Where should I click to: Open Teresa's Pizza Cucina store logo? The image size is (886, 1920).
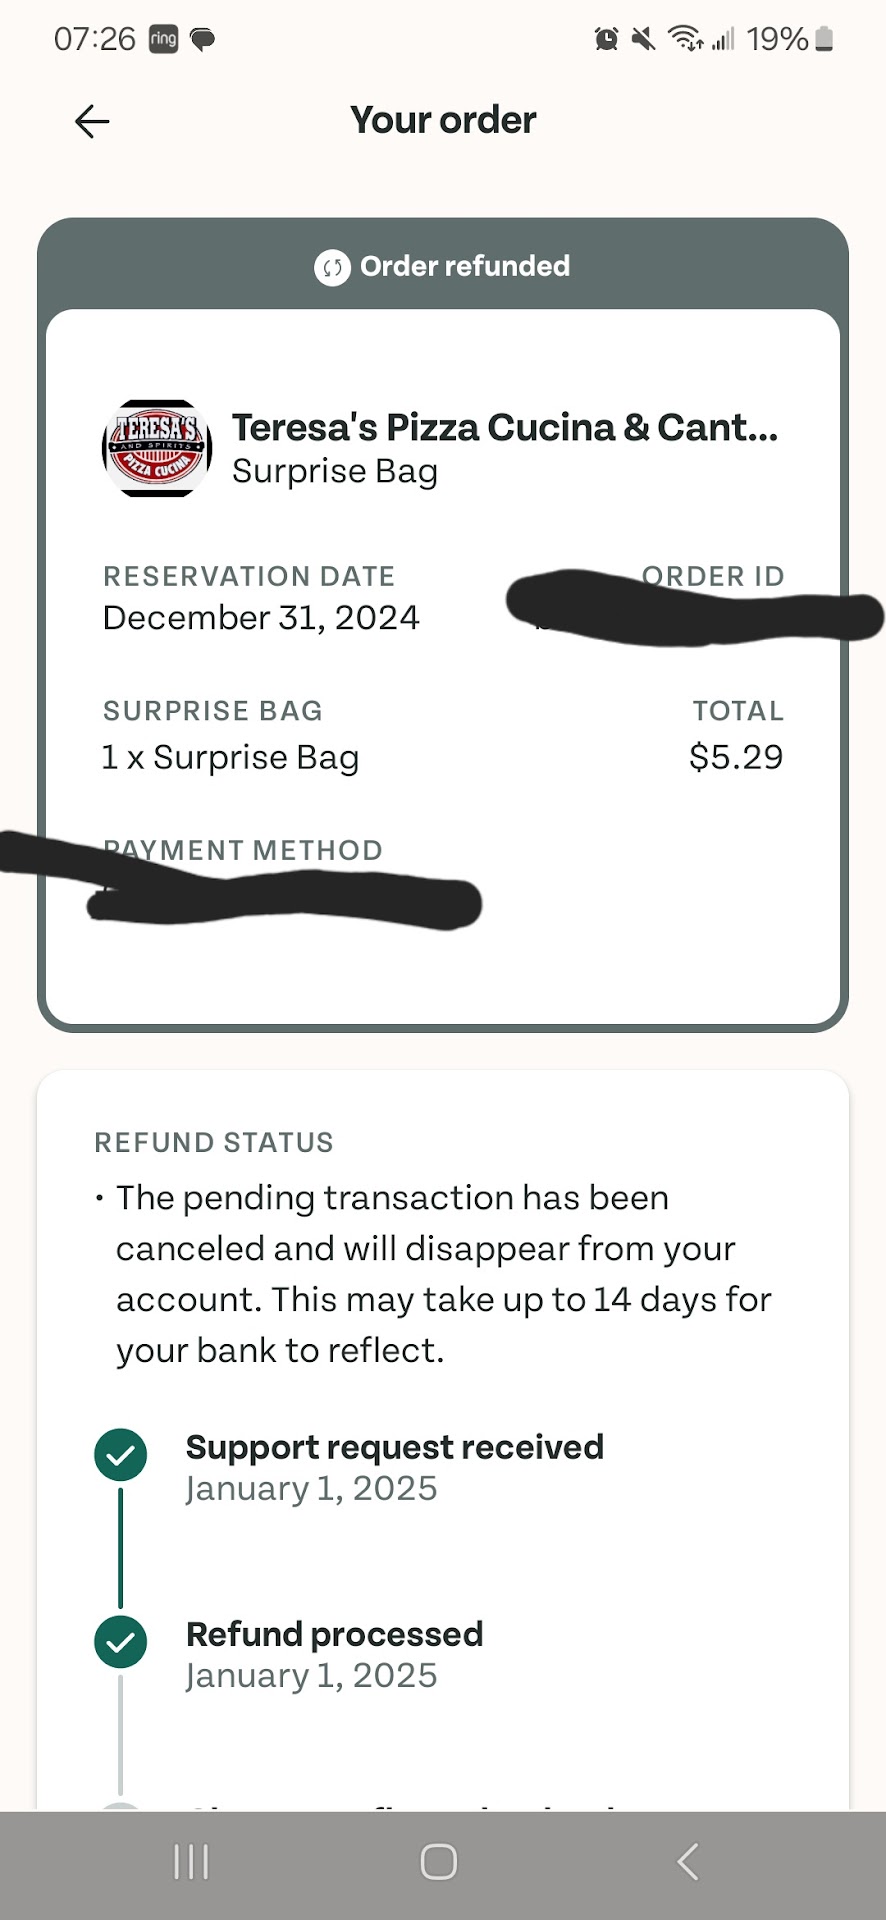[157, 448]
